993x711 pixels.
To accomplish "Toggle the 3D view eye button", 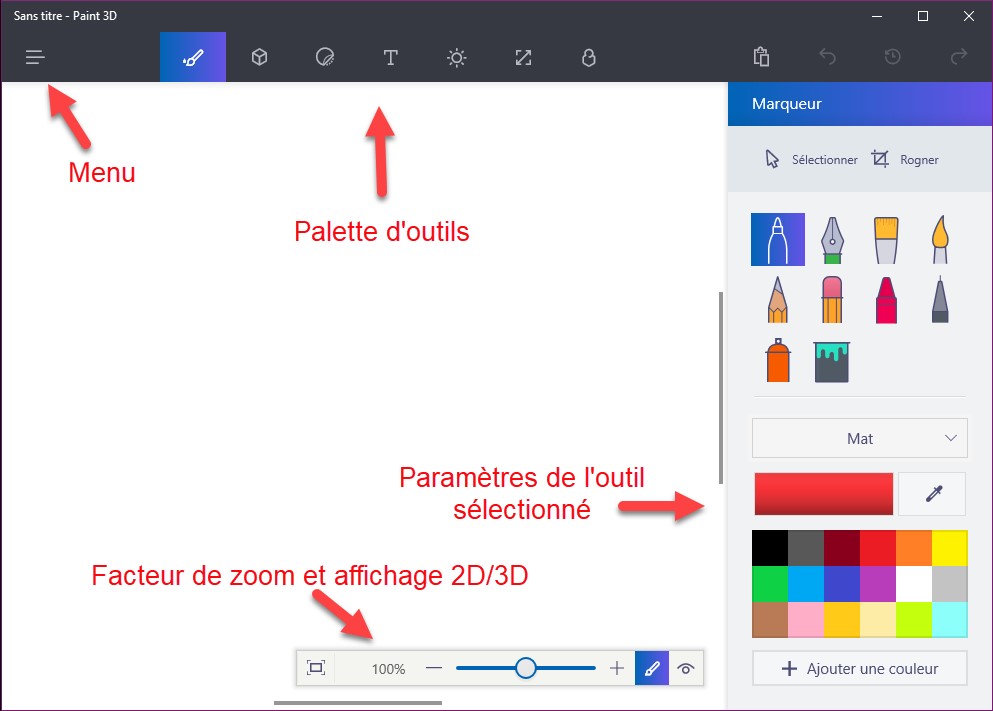I will [x=686, y=668].
